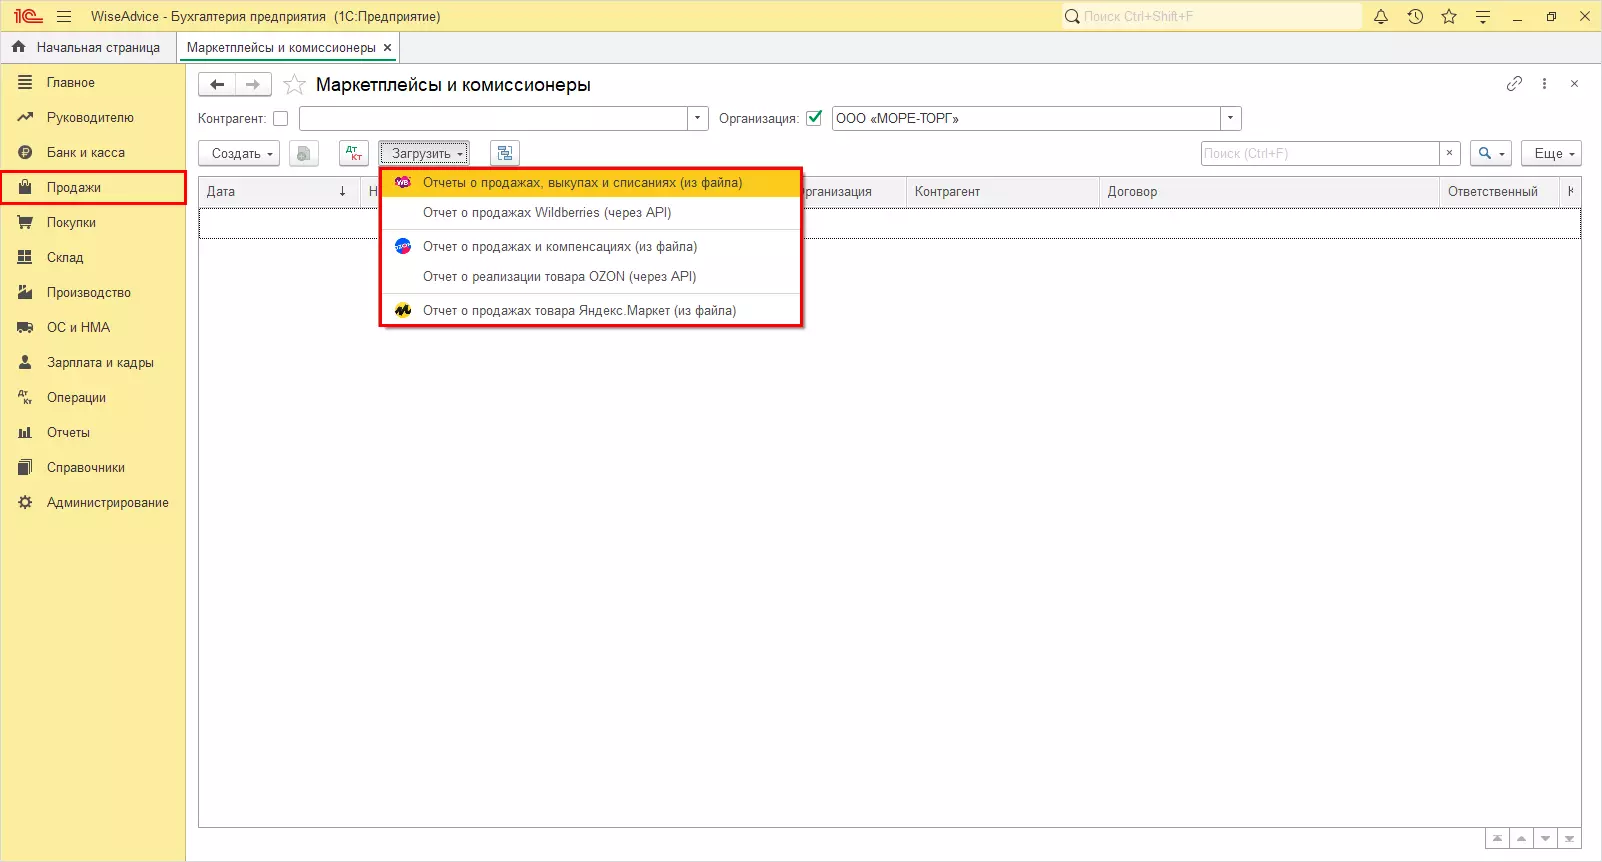Open the Операции section
Image resolution: width=1602 pixels, height=862 pixels.
pos(93,397)
